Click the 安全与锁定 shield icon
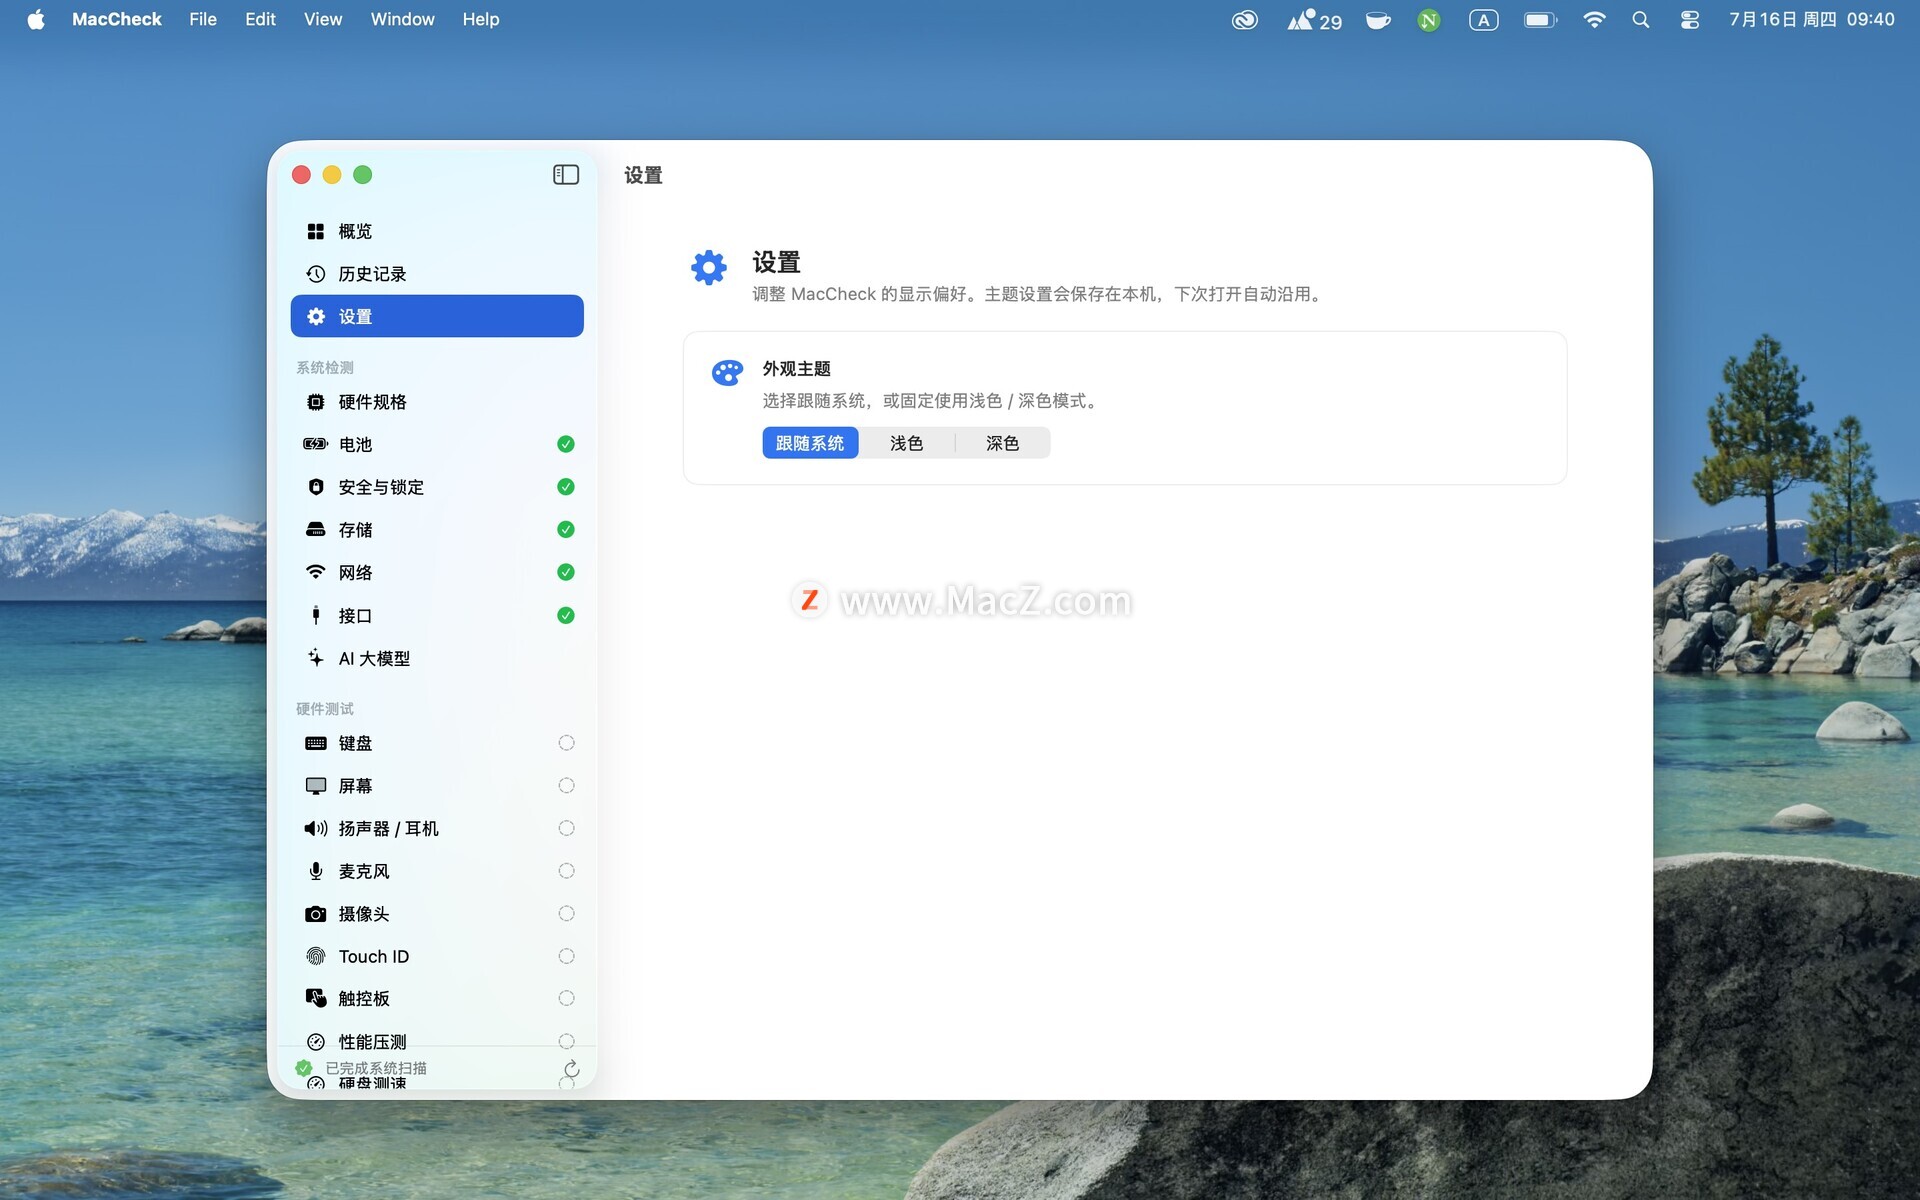This screenshot has height=1200, width=1920. point(316,487)
